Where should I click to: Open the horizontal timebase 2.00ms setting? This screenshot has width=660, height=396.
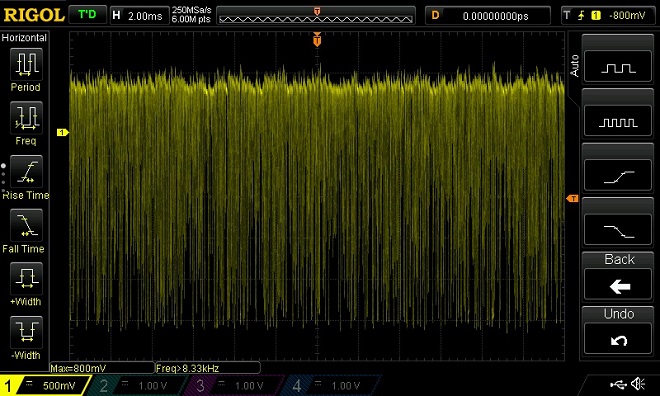pos(139,16)
